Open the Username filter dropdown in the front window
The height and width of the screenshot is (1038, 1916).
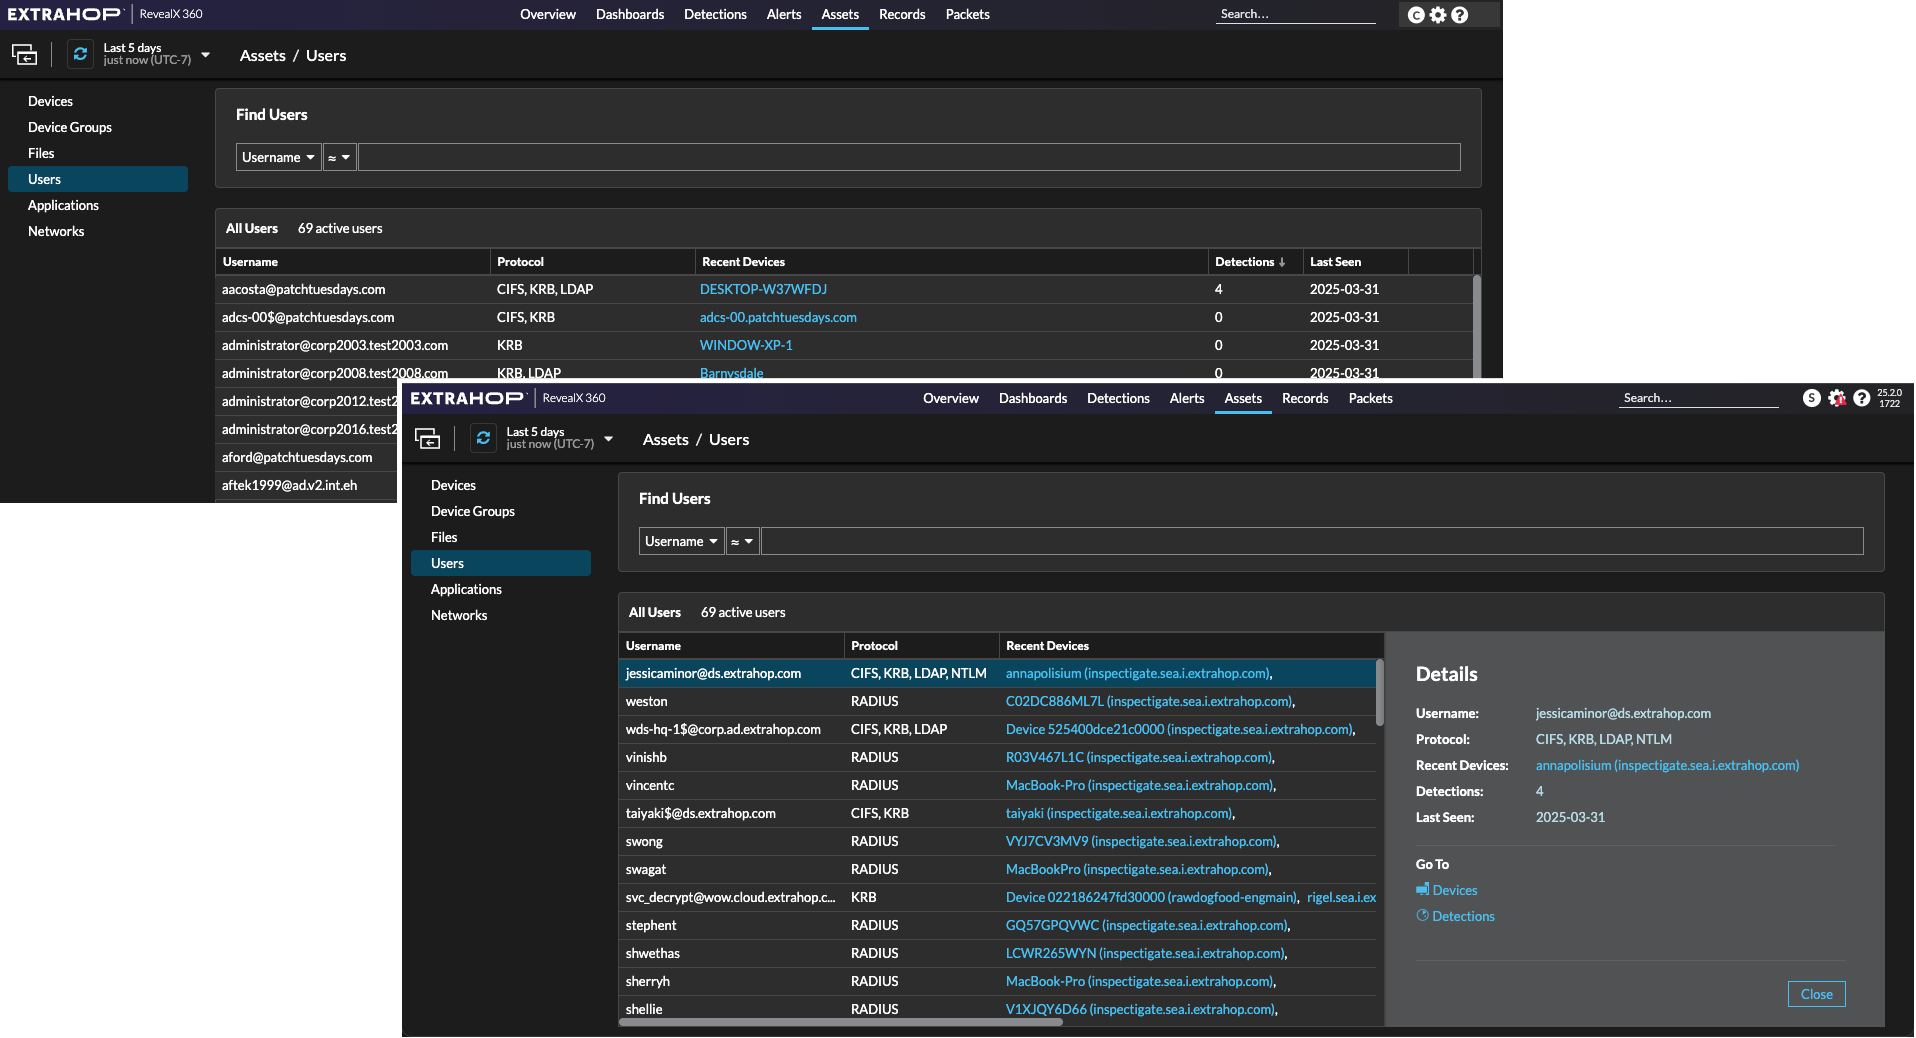coord(681,541)
